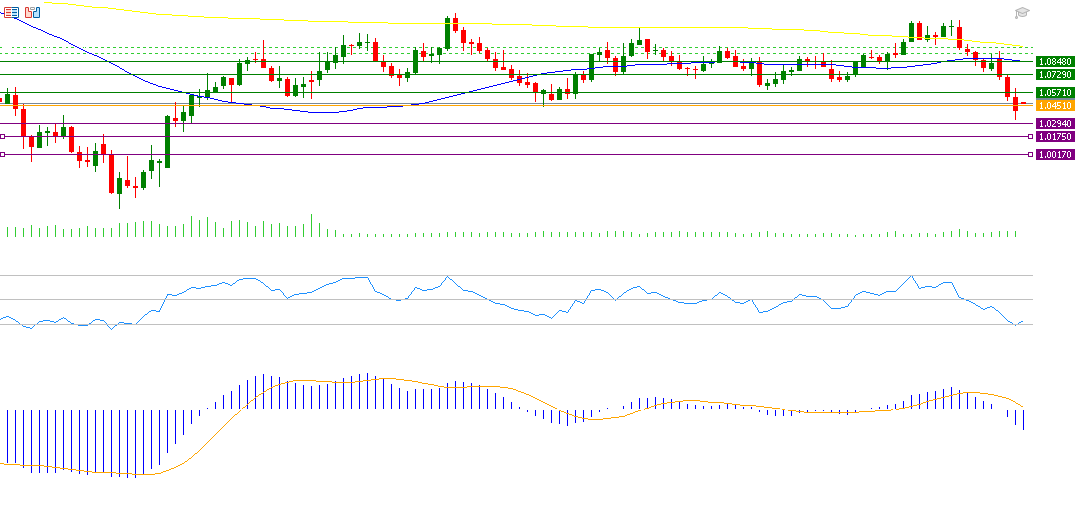This screenshot has width=1079, height=508.
Task: Click right-side handle of the 1.01750 line
Action: (x=1029, y=136)
